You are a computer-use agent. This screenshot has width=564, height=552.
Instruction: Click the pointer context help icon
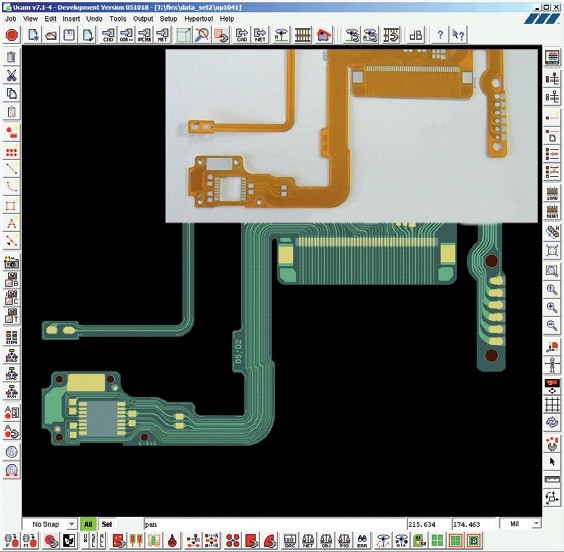point(458,35)
